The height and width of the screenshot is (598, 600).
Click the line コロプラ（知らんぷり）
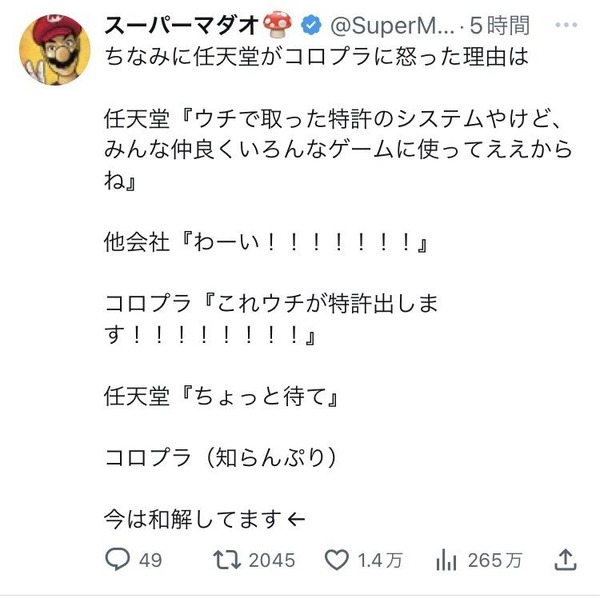[x=221, y=457]
